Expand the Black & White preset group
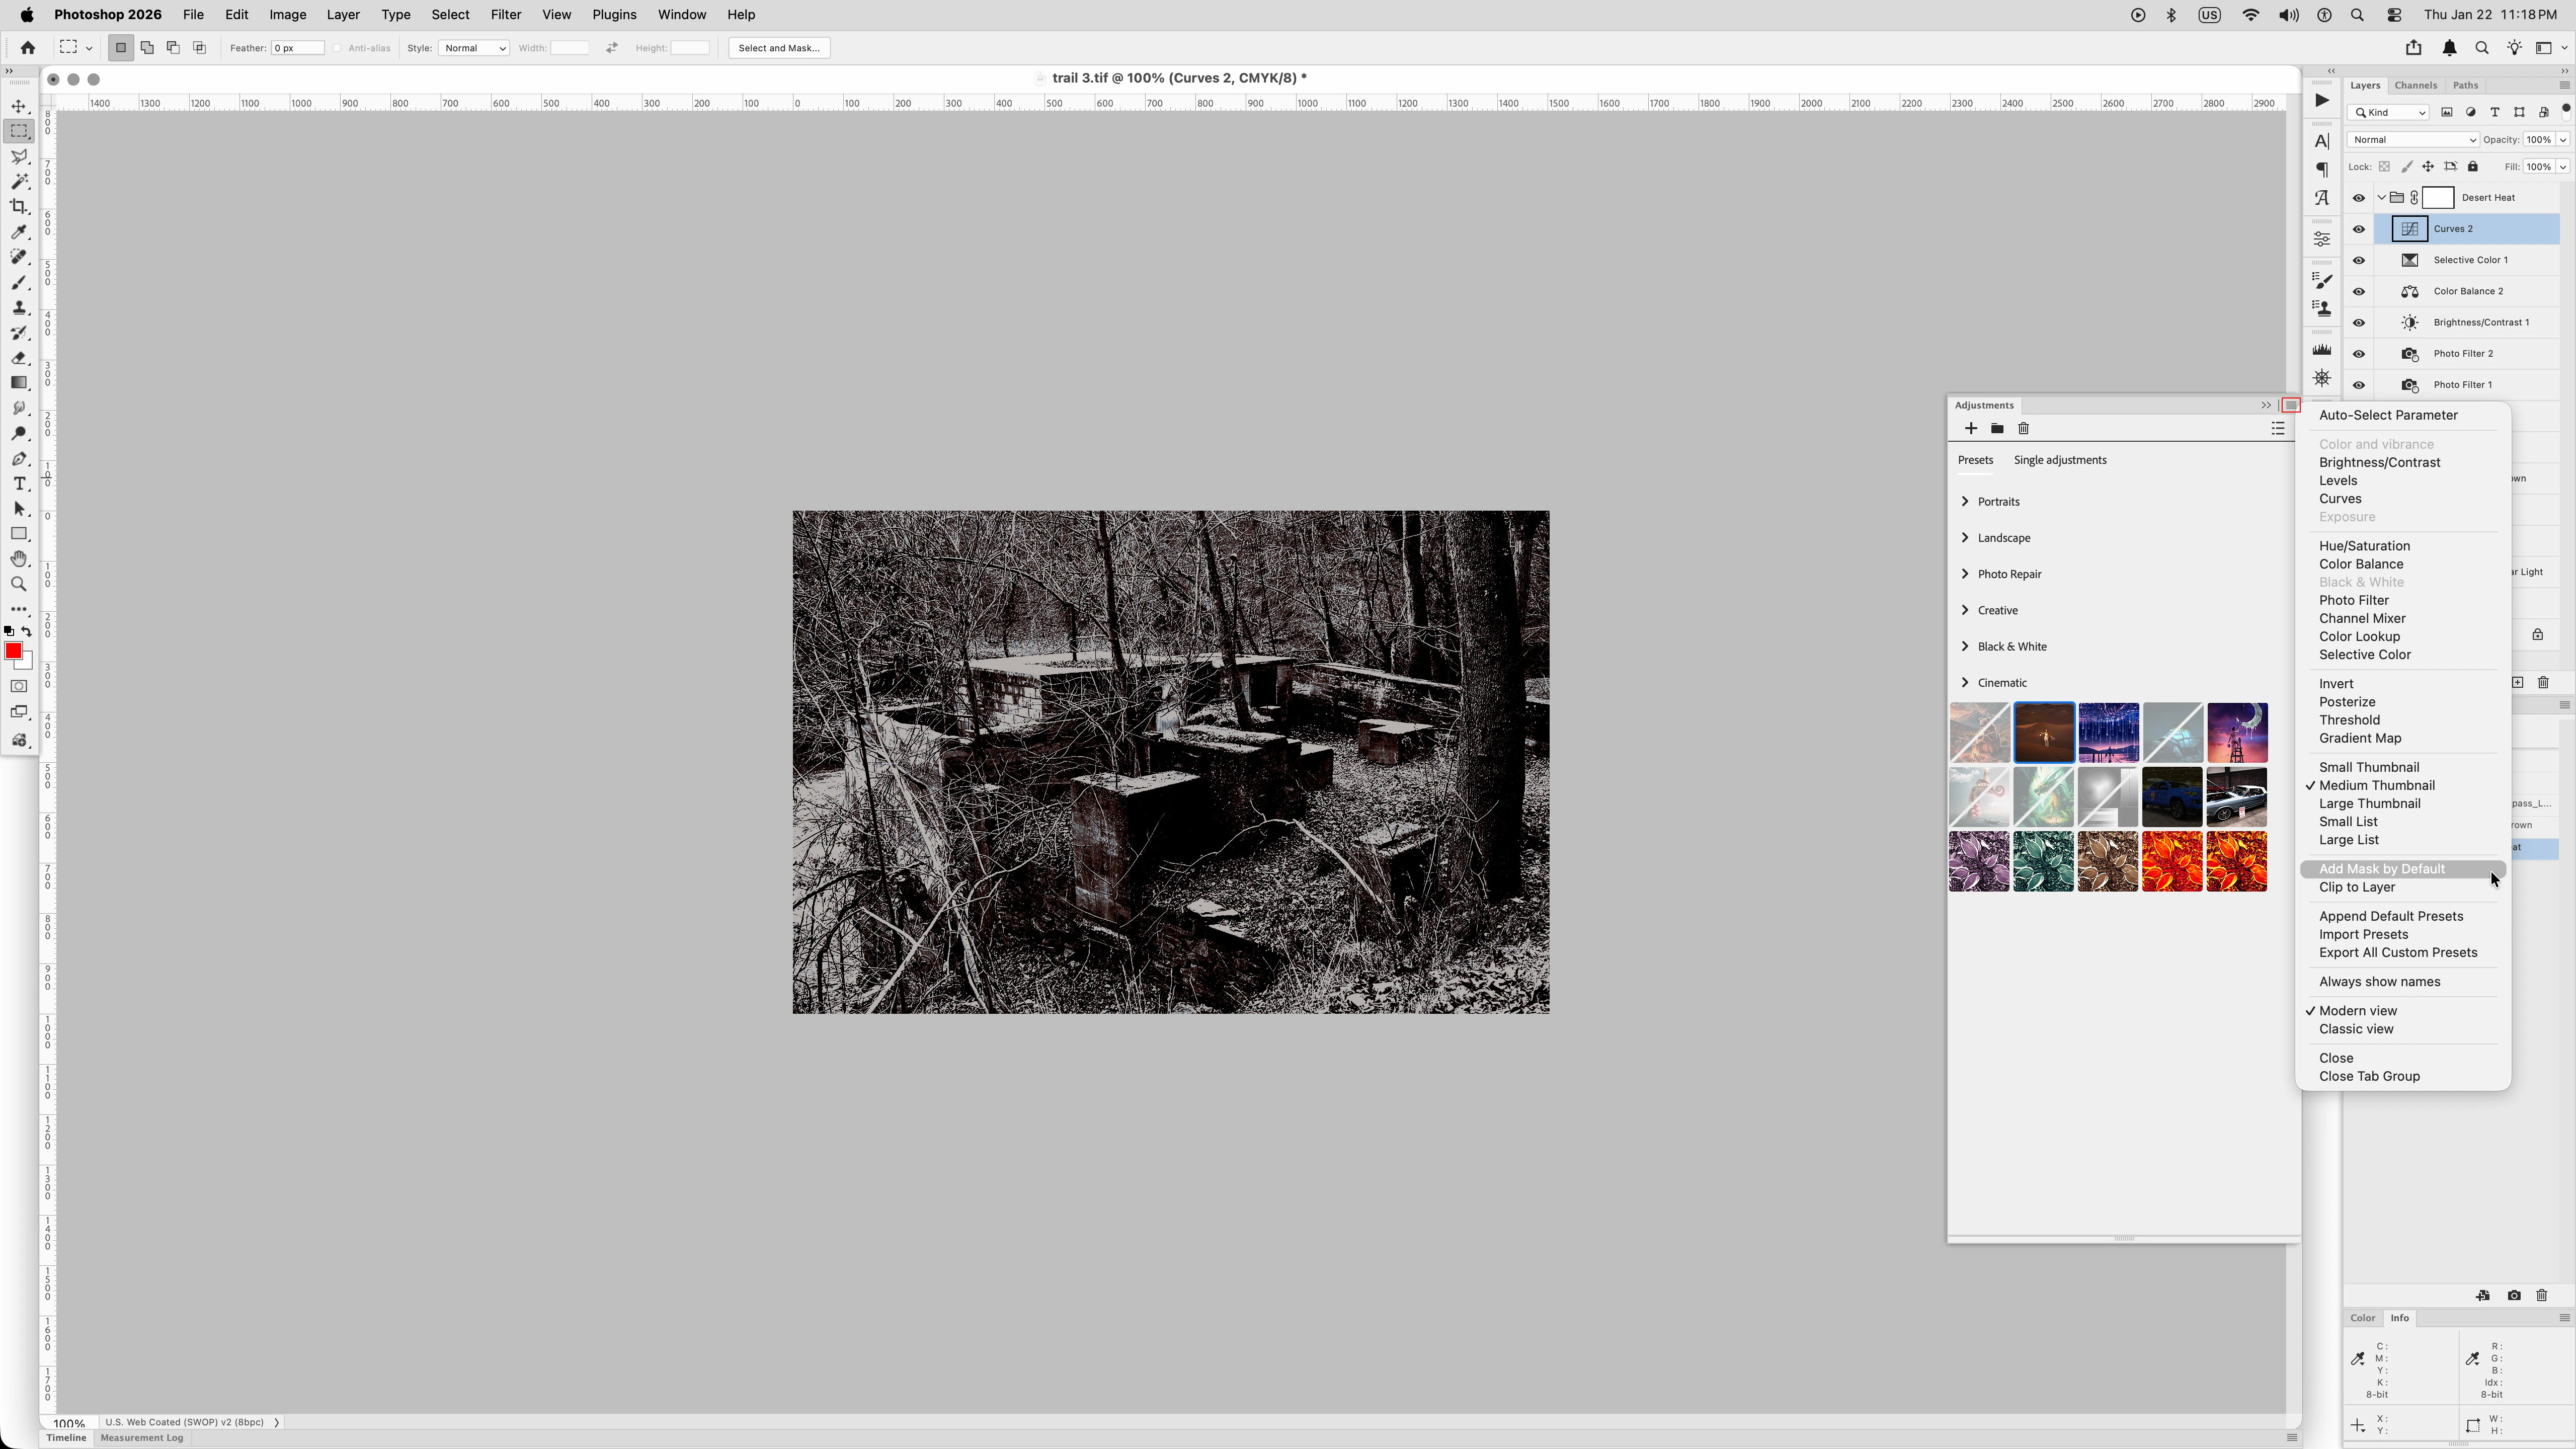The image size is (2576, 1449). (1965, 646)
